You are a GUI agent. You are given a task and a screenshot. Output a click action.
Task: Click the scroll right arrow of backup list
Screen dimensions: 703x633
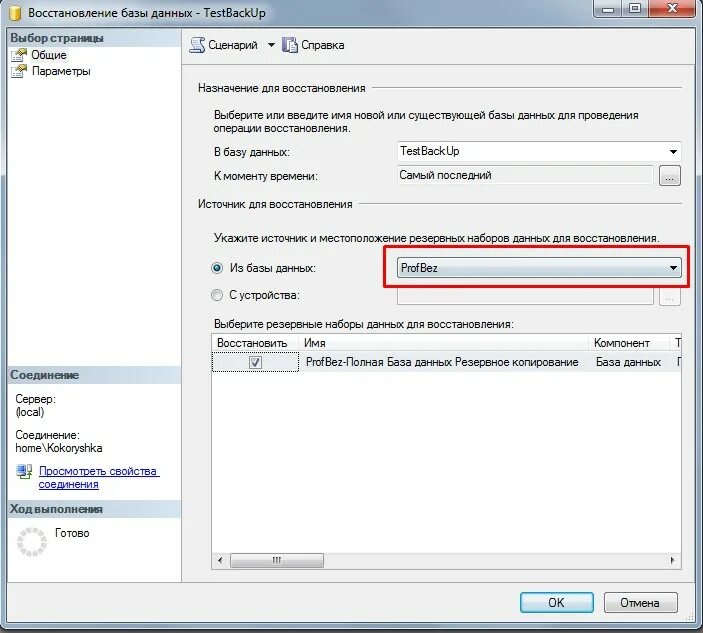pos(672,560)
